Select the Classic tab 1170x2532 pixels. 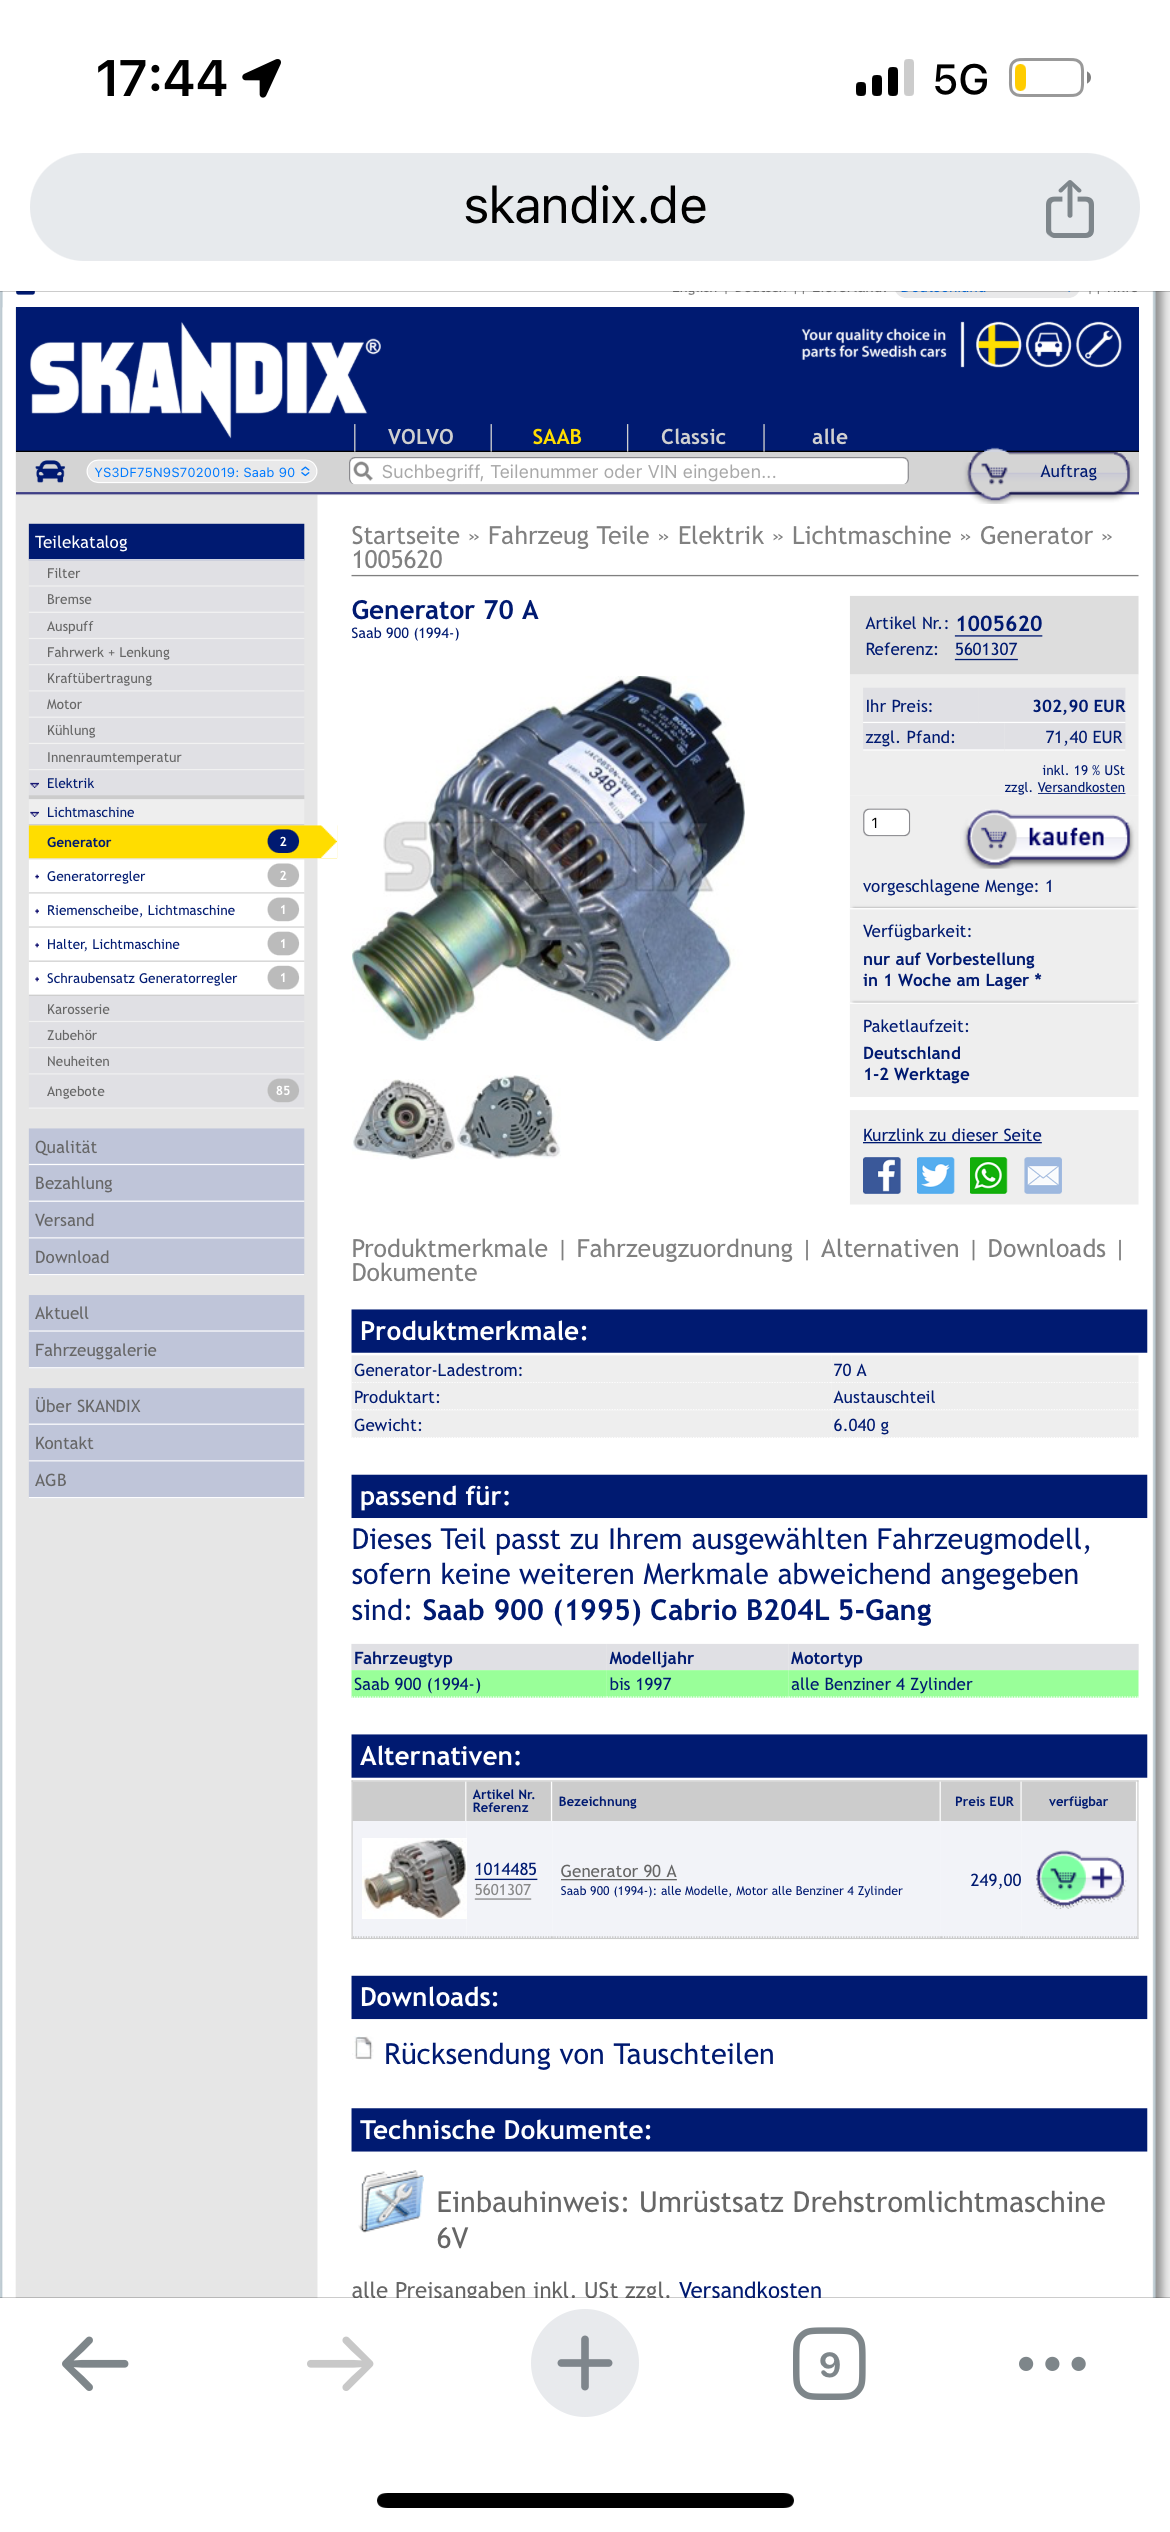point(693,437)
